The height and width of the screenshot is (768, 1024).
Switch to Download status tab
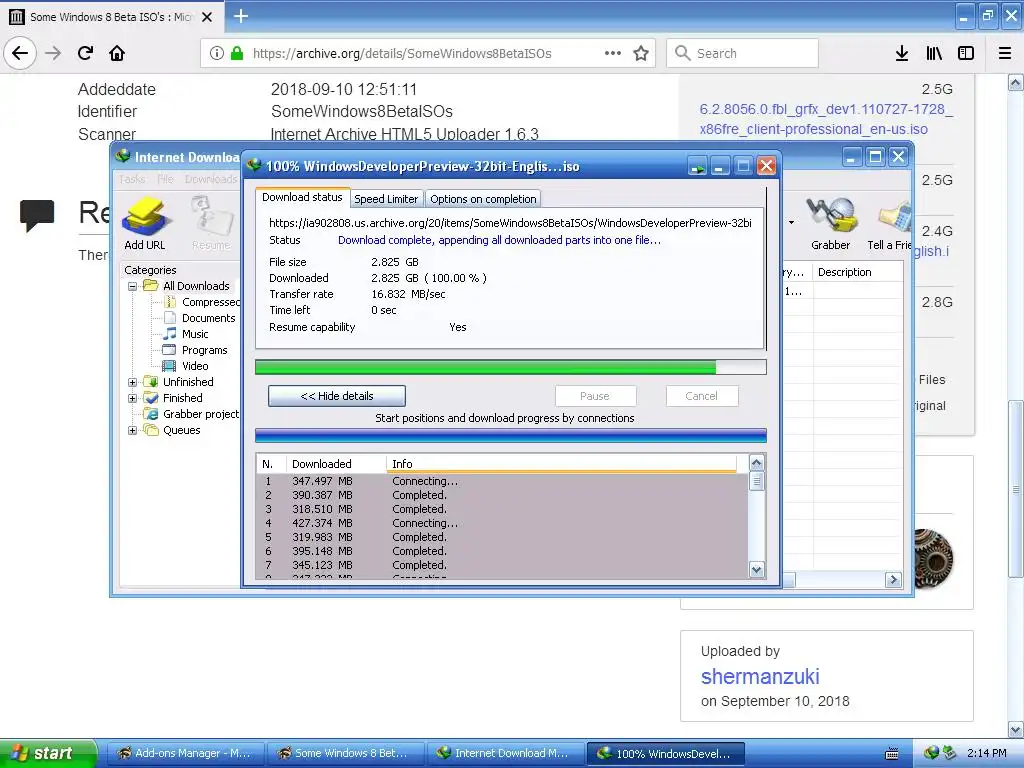[x=302, y=197]
